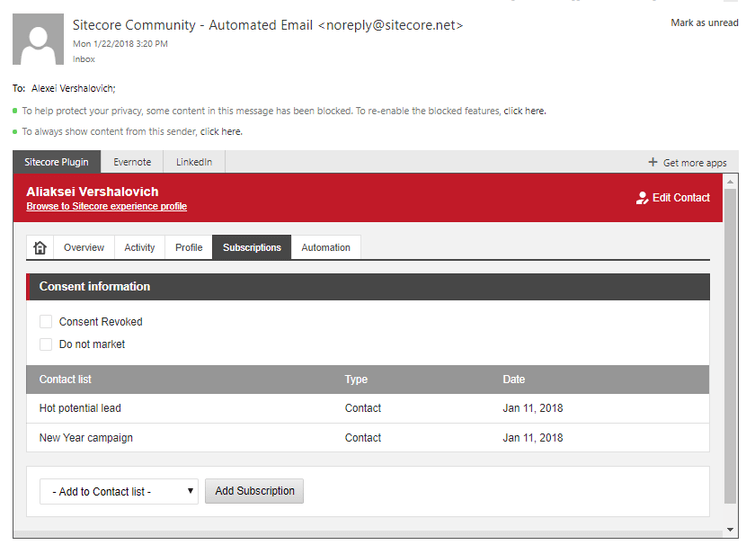Image resolution: width=746 pixels, height=545 pixels.
Task: Click the Edit Contact person icon
Action: (642, 198)
